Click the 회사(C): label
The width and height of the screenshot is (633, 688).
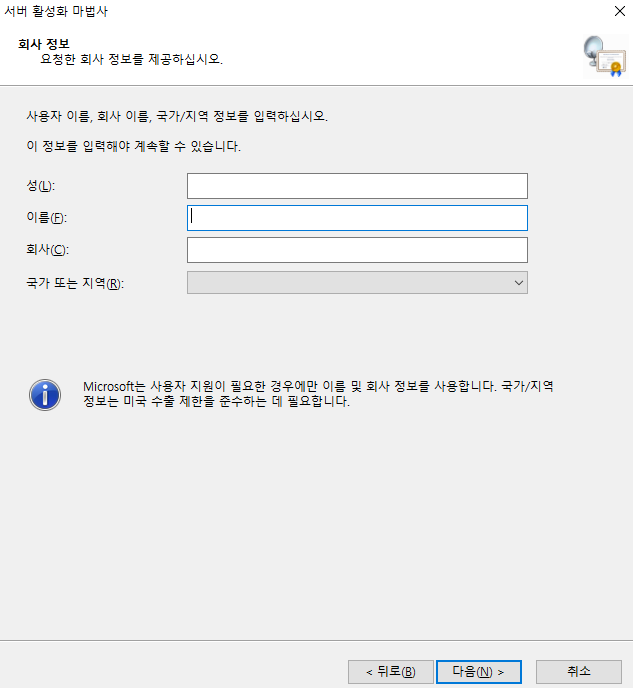47,250
